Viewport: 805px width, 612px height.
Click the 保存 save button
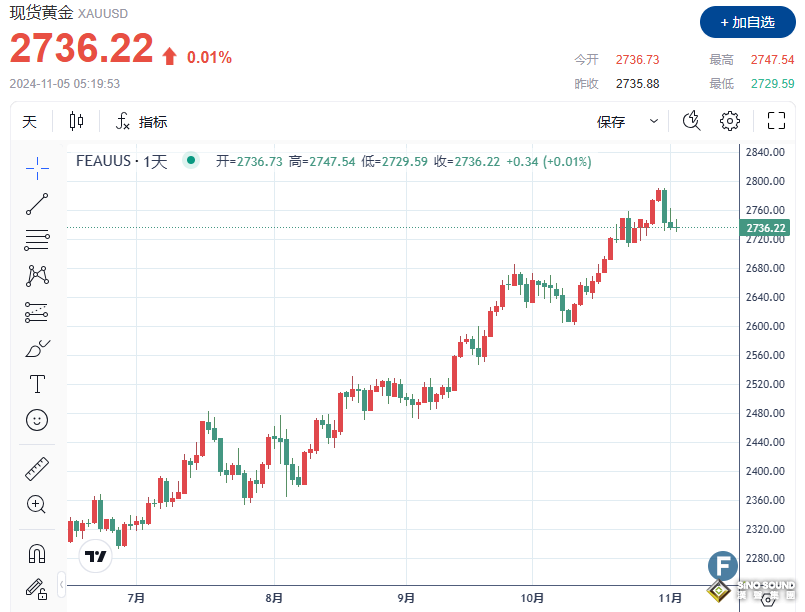pyautogui.click(x=611, y=122)
